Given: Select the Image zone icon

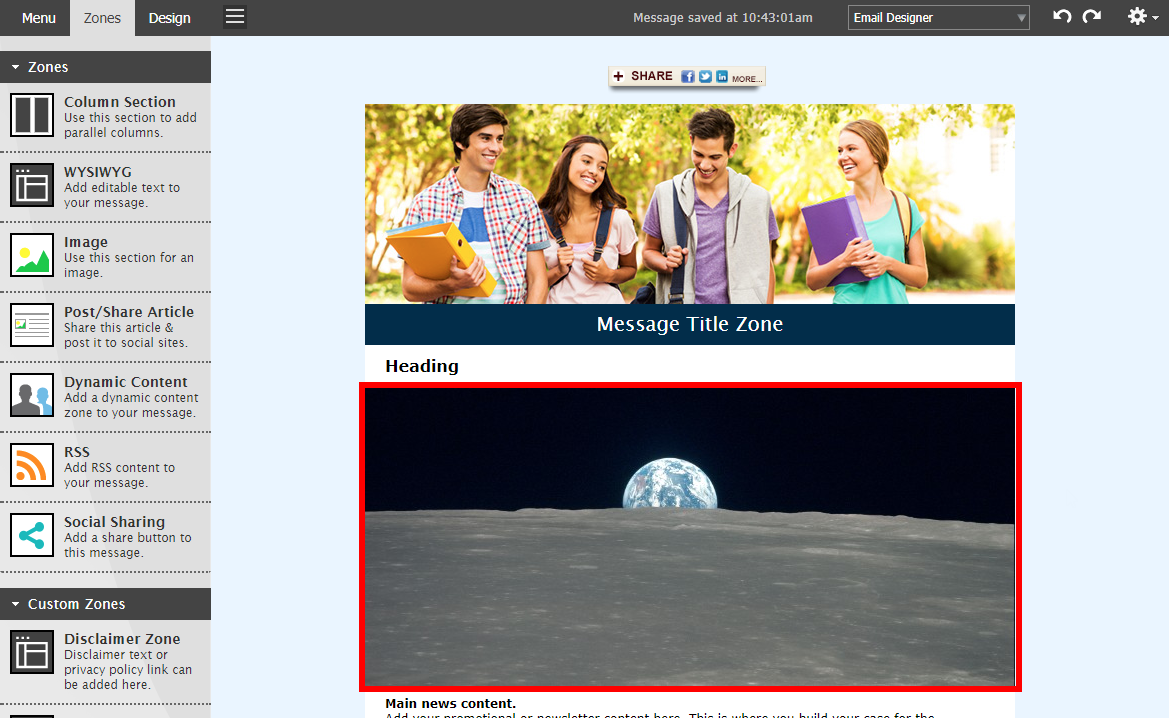Looking at the screenshot, I should tap(32, 256).
